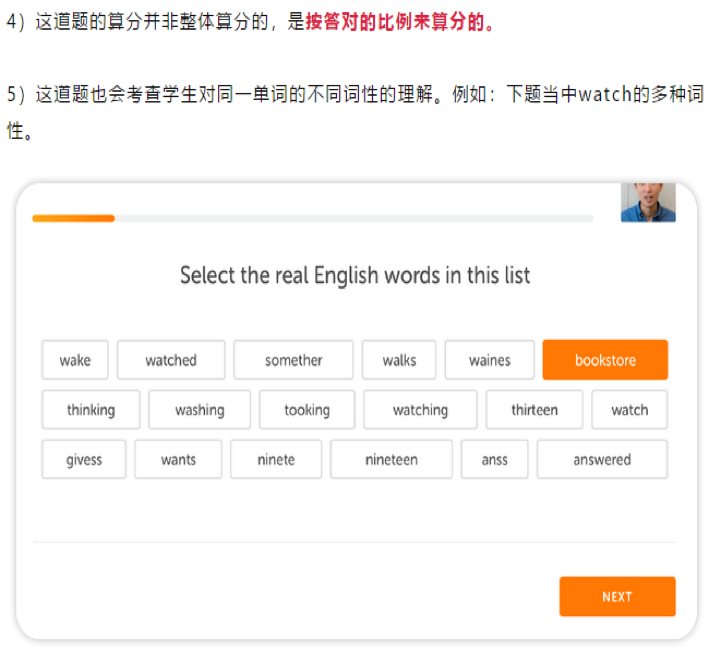708x650 pixels.
Task: Pick the word 'wants'
Action: point(178,459)
